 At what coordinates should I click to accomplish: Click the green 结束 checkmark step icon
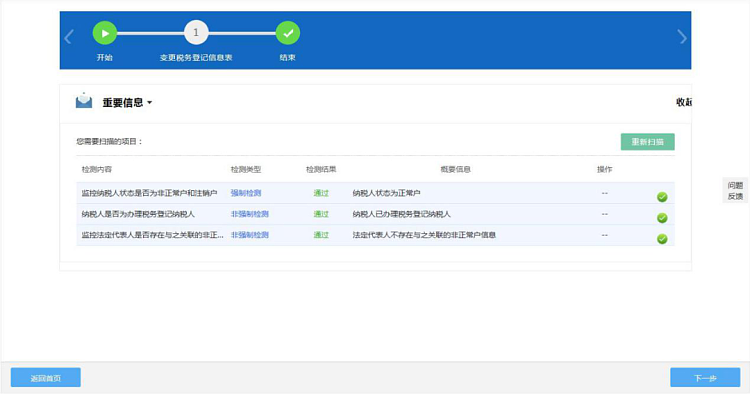(288, 33)
